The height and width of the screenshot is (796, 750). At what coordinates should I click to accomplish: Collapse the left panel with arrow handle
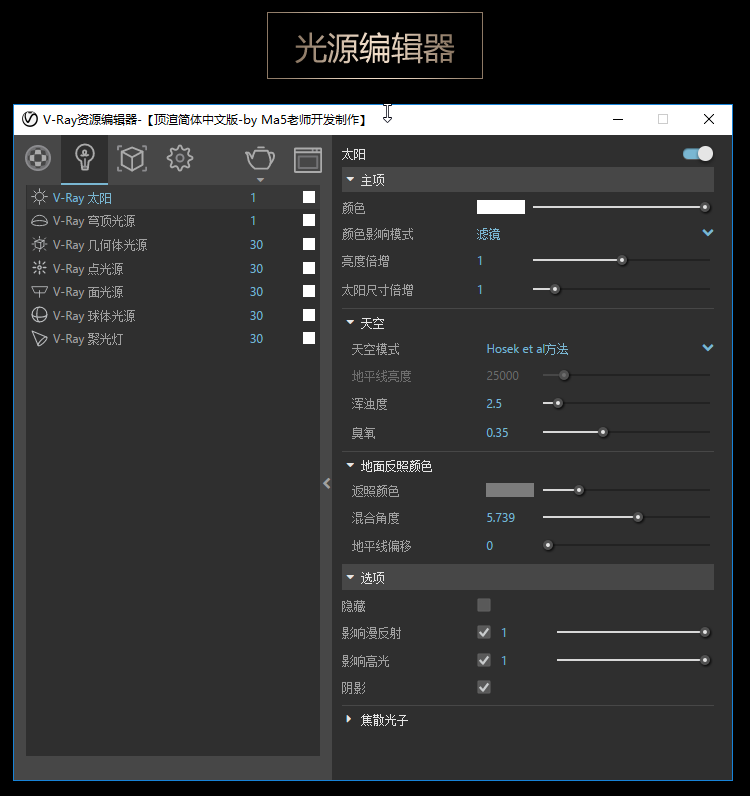(x=327, y=483)
